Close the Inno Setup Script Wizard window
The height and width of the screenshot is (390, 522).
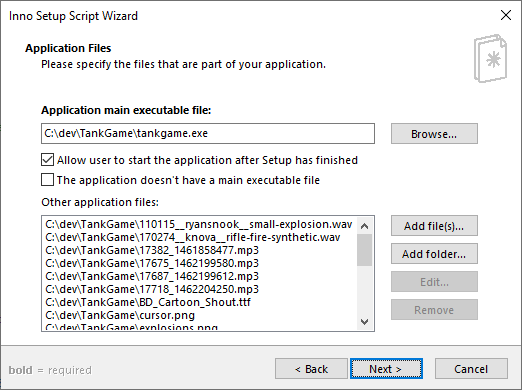pyautogui.click(x=506, y=15)
